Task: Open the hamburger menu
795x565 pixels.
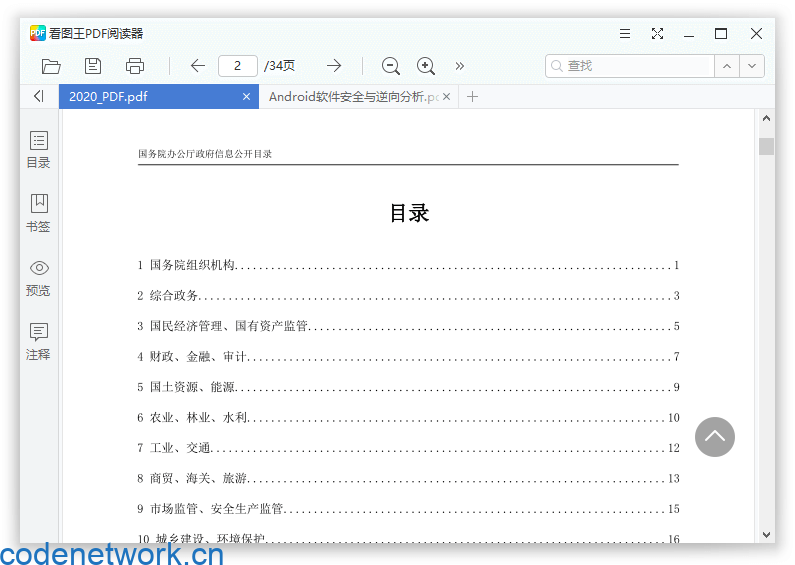Action: (625, 33)
